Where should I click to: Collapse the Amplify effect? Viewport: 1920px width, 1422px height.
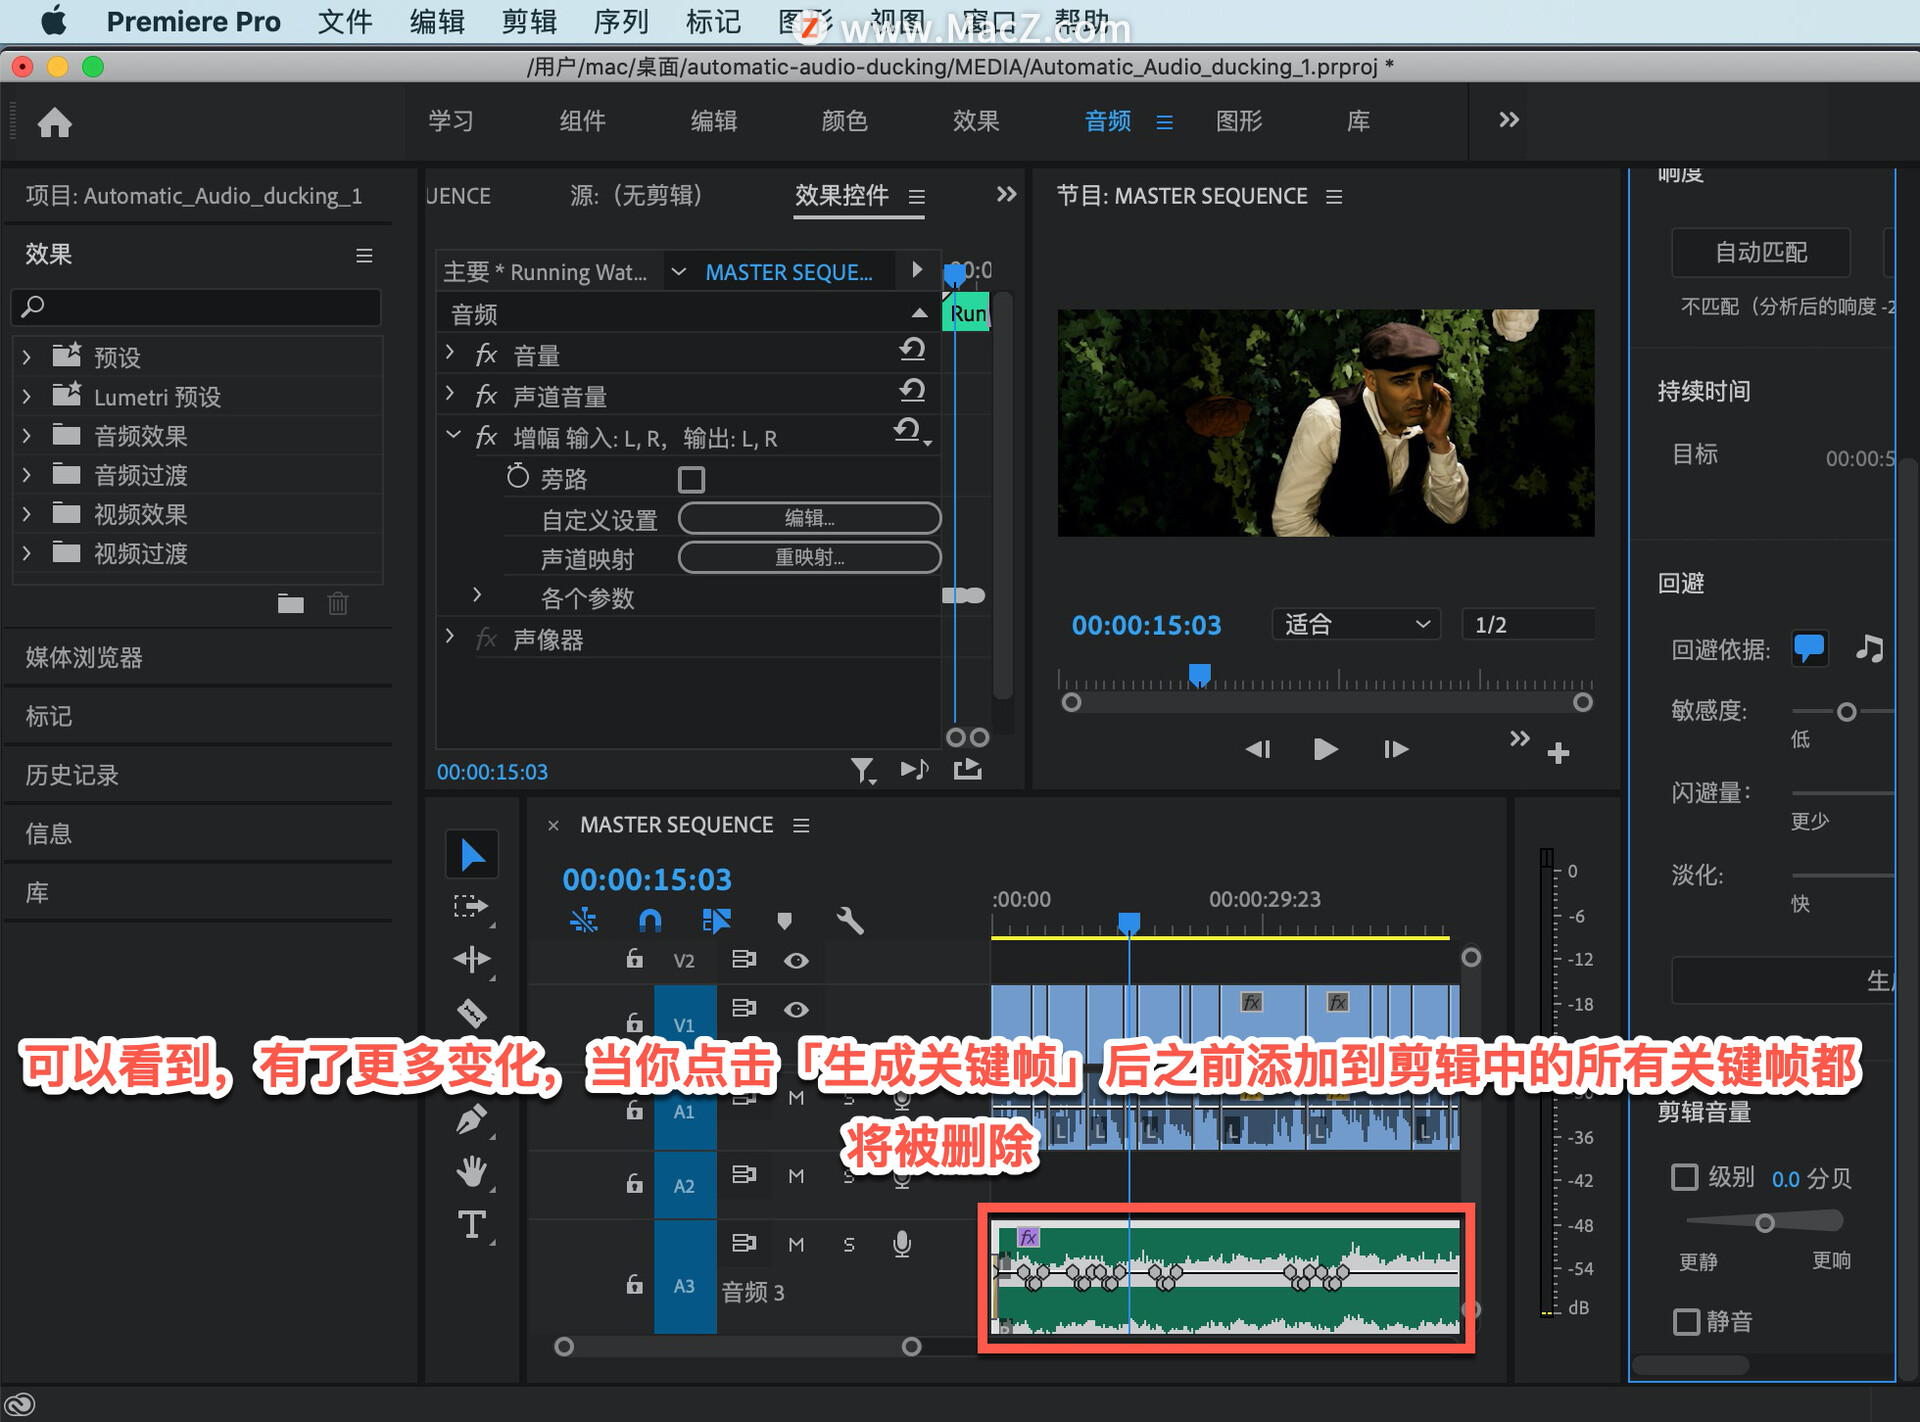pos(453,435)
